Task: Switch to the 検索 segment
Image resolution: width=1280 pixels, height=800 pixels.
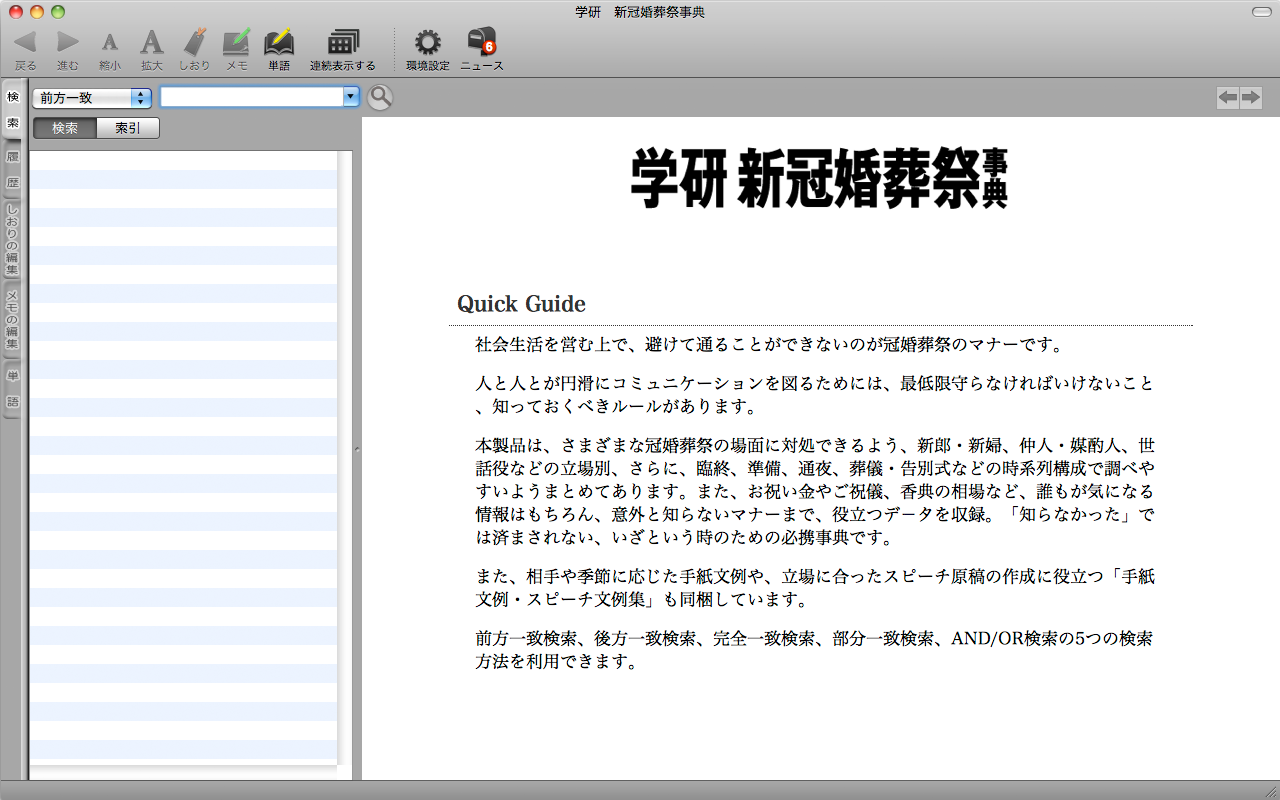Action: tap(65, 128)
